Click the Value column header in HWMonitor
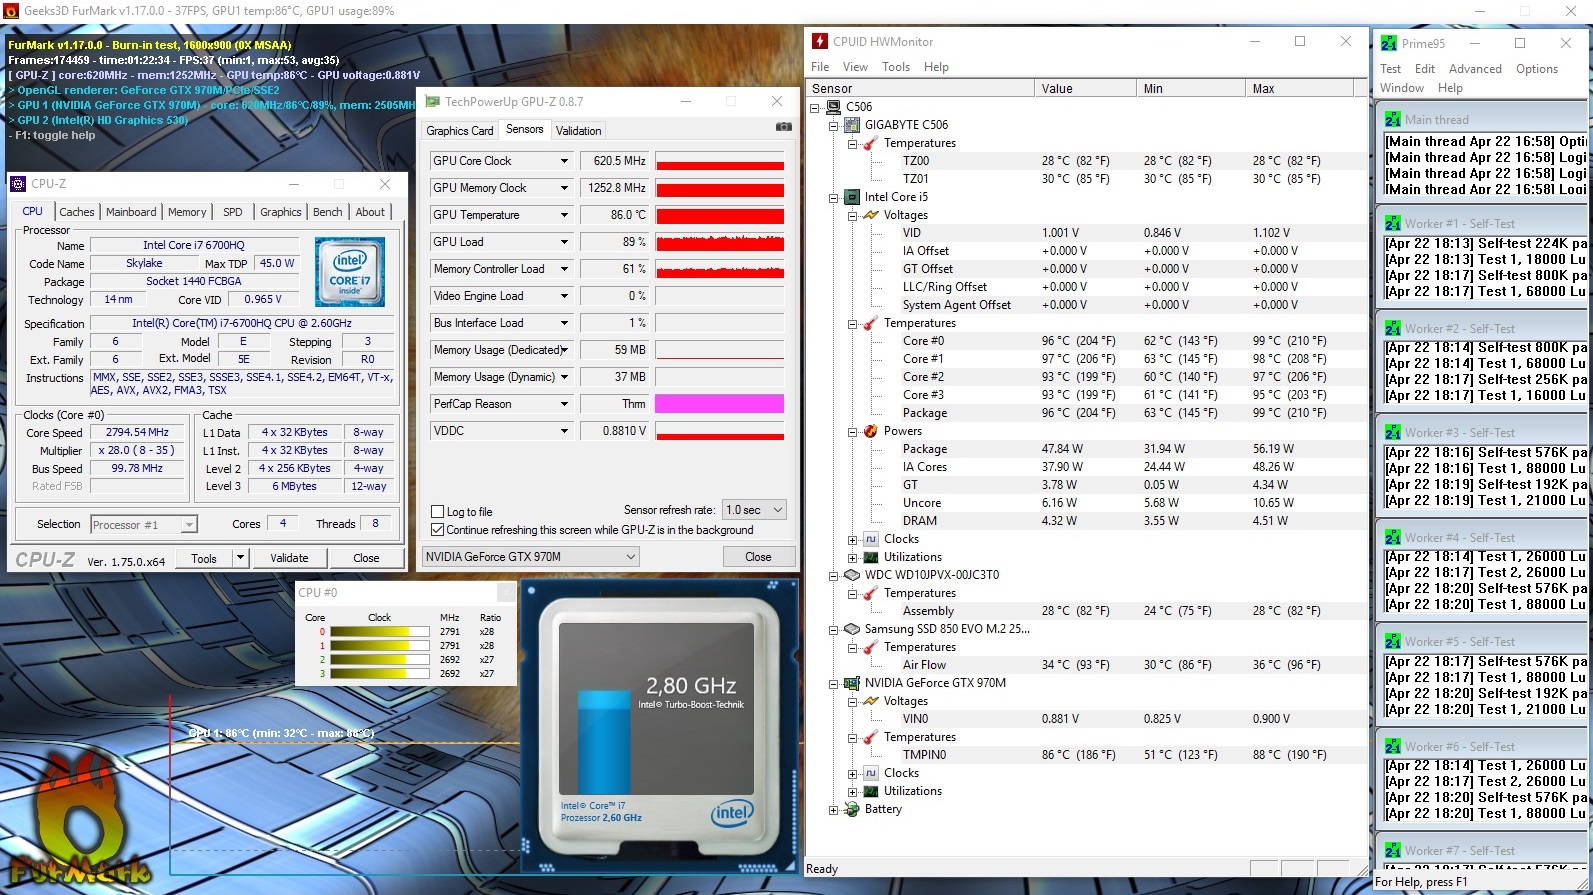The width and height of the screenshot is (1593, 895). [x=1084, y=89]
